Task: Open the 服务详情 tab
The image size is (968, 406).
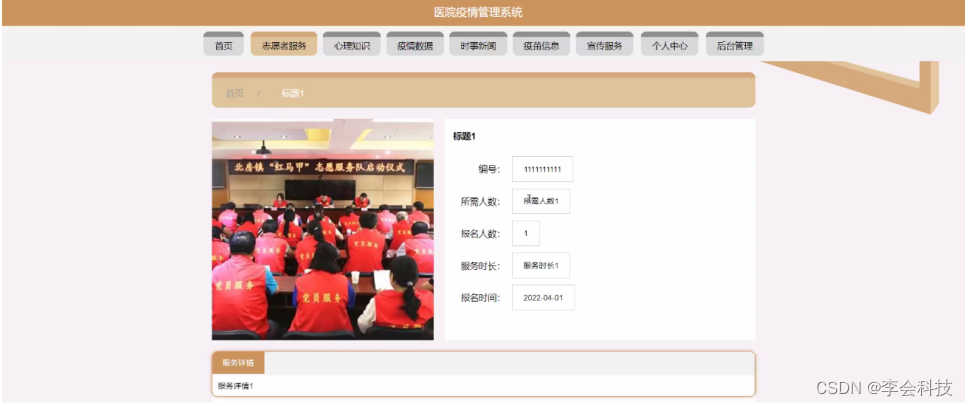Action: click(x=238, y=363)
